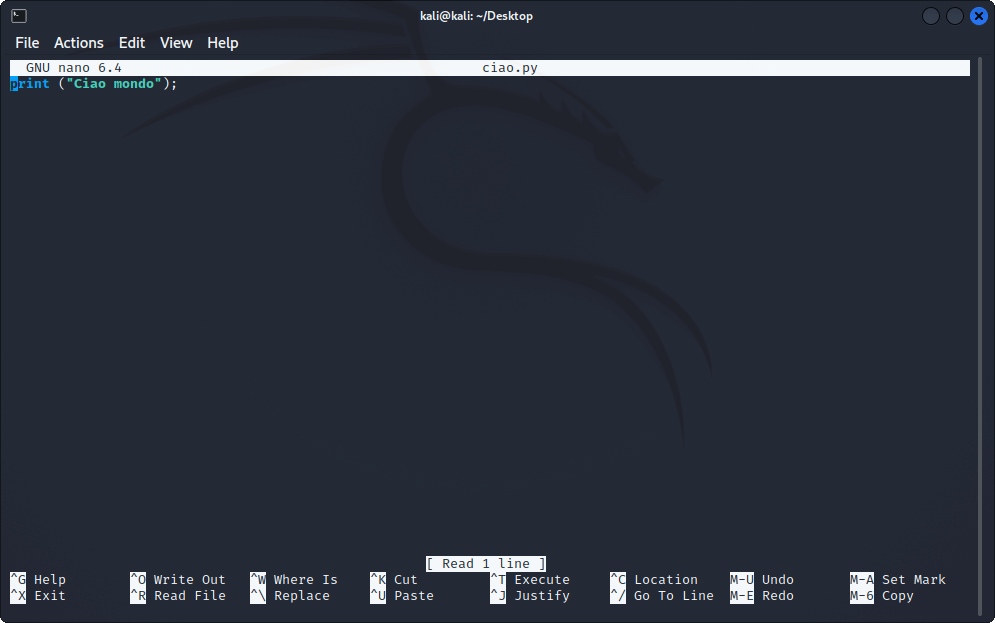
Task: Maximize the terminal window
Action: pos(955,16)
